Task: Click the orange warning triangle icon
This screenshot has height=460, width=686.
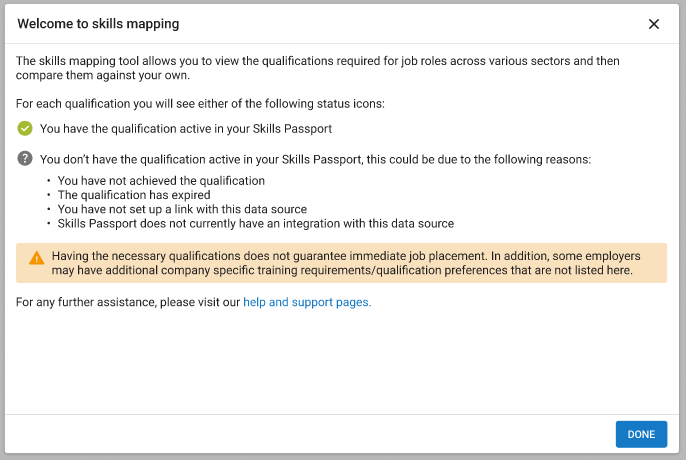Action: [37, 257]
